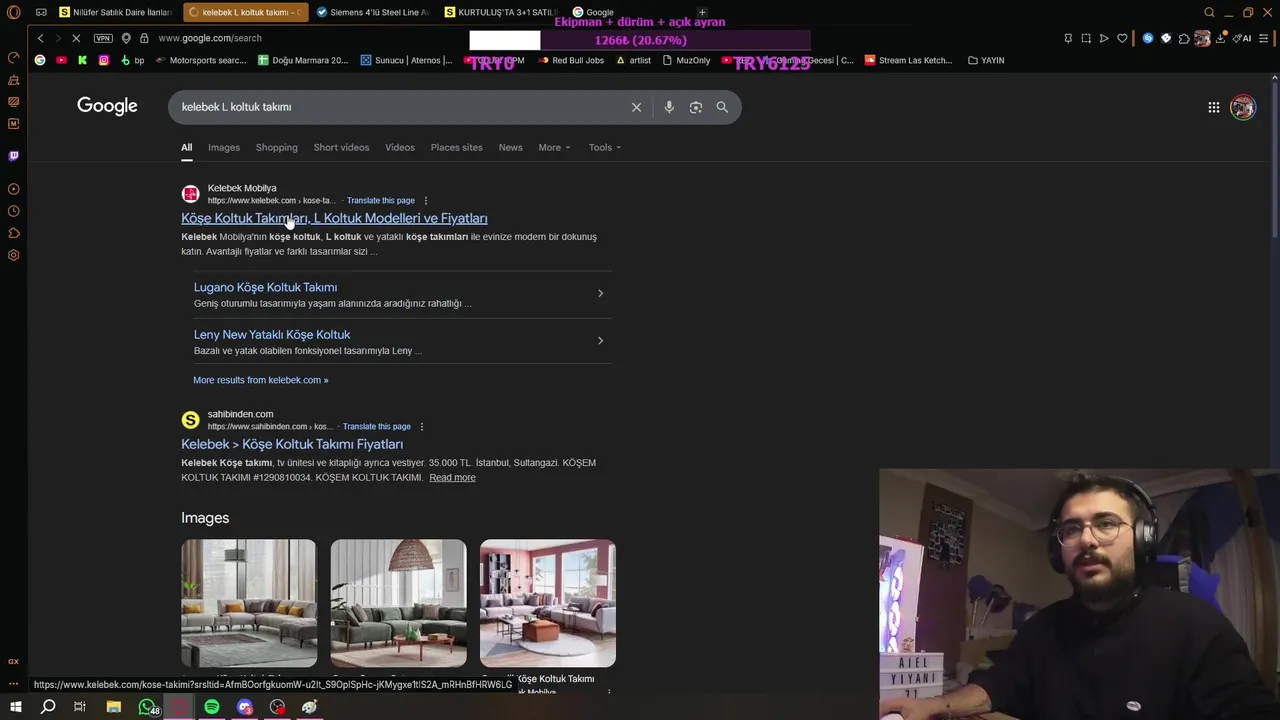Open the Leny New Yataklı Köşe Koltuk sublink
This screenshot has width=1280, height=720.
coord(272,334)
